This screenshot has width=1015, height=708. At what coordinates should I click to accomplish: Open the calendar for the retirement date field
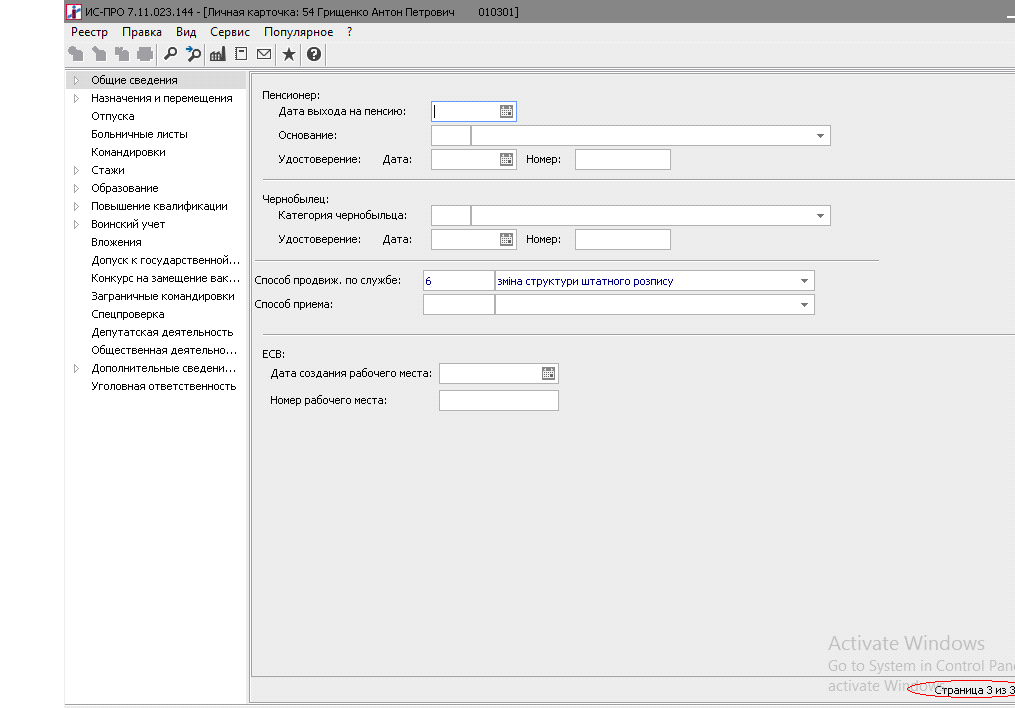click(x=506, y=111)
